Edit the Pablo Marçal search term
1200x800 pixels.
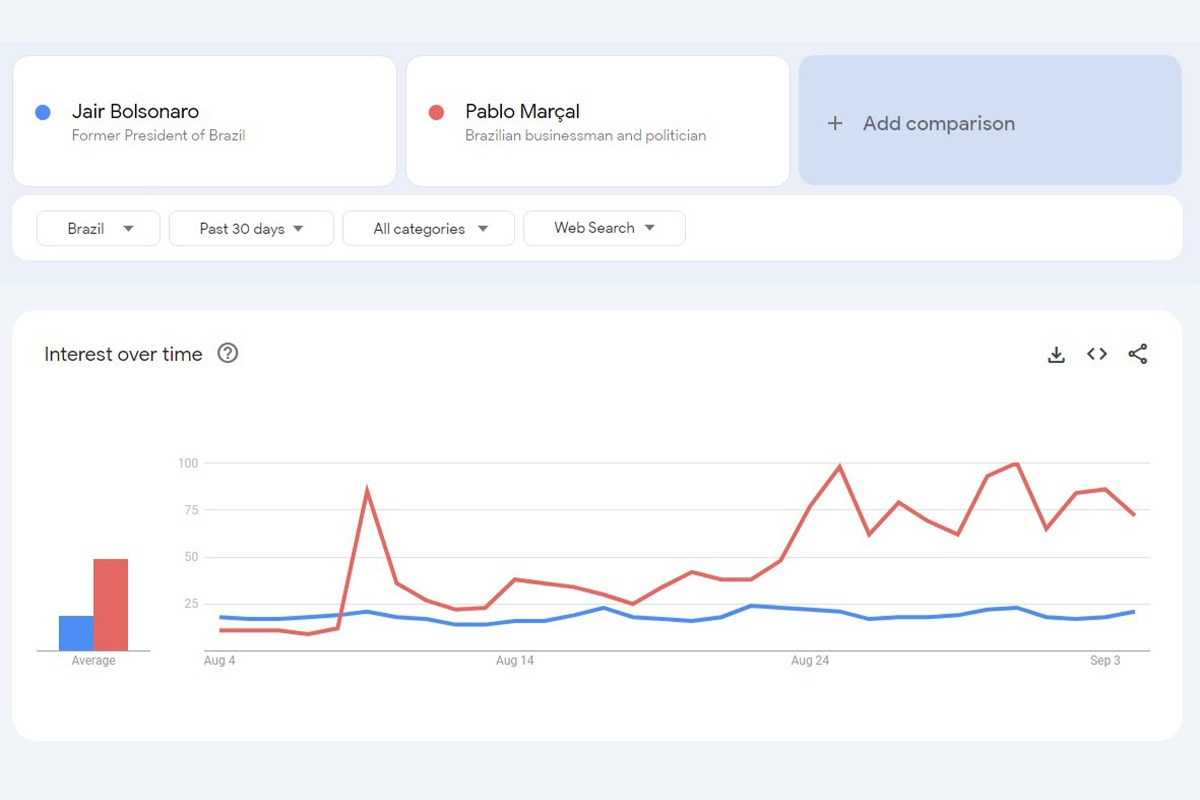598,121
